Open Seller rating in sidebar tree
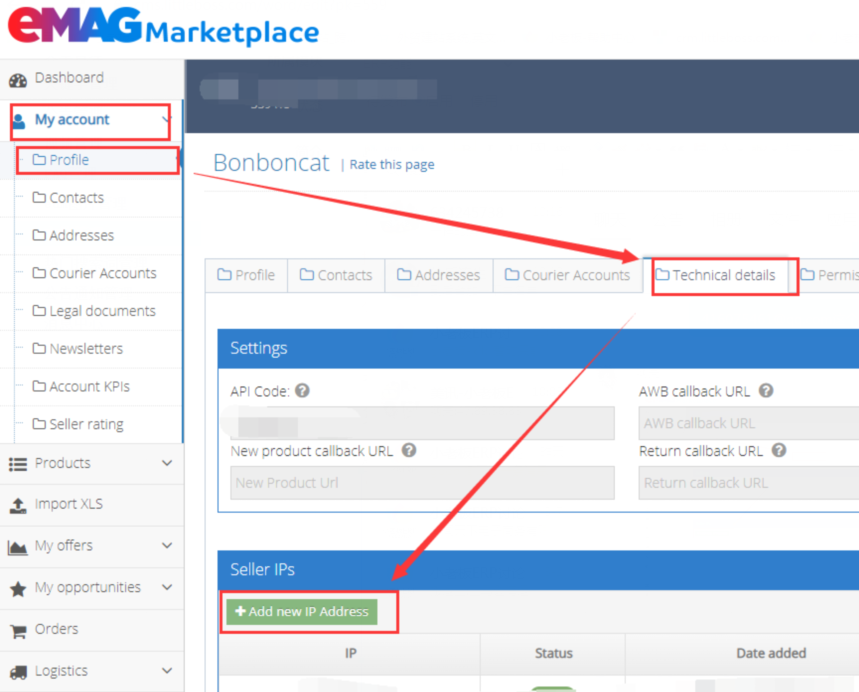The height and width of the screenshot is (692, 859). [86, 424]
